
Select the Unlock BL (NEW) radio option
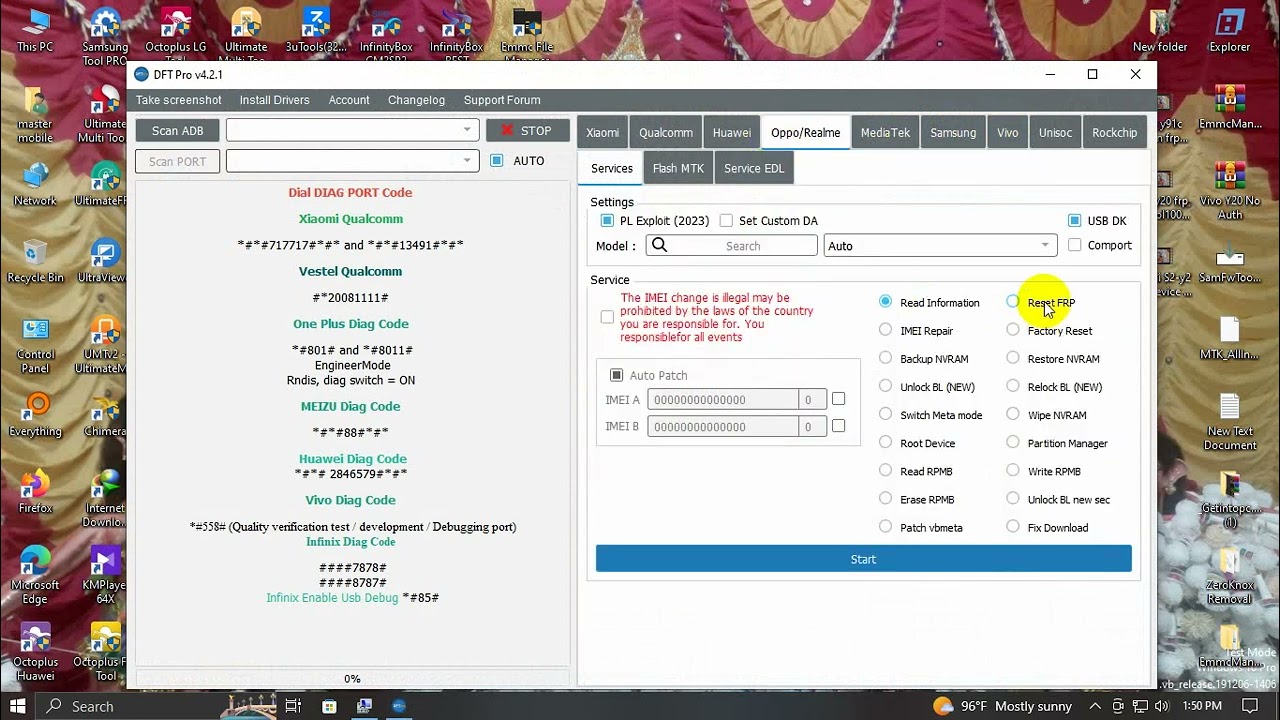(885, 387)
